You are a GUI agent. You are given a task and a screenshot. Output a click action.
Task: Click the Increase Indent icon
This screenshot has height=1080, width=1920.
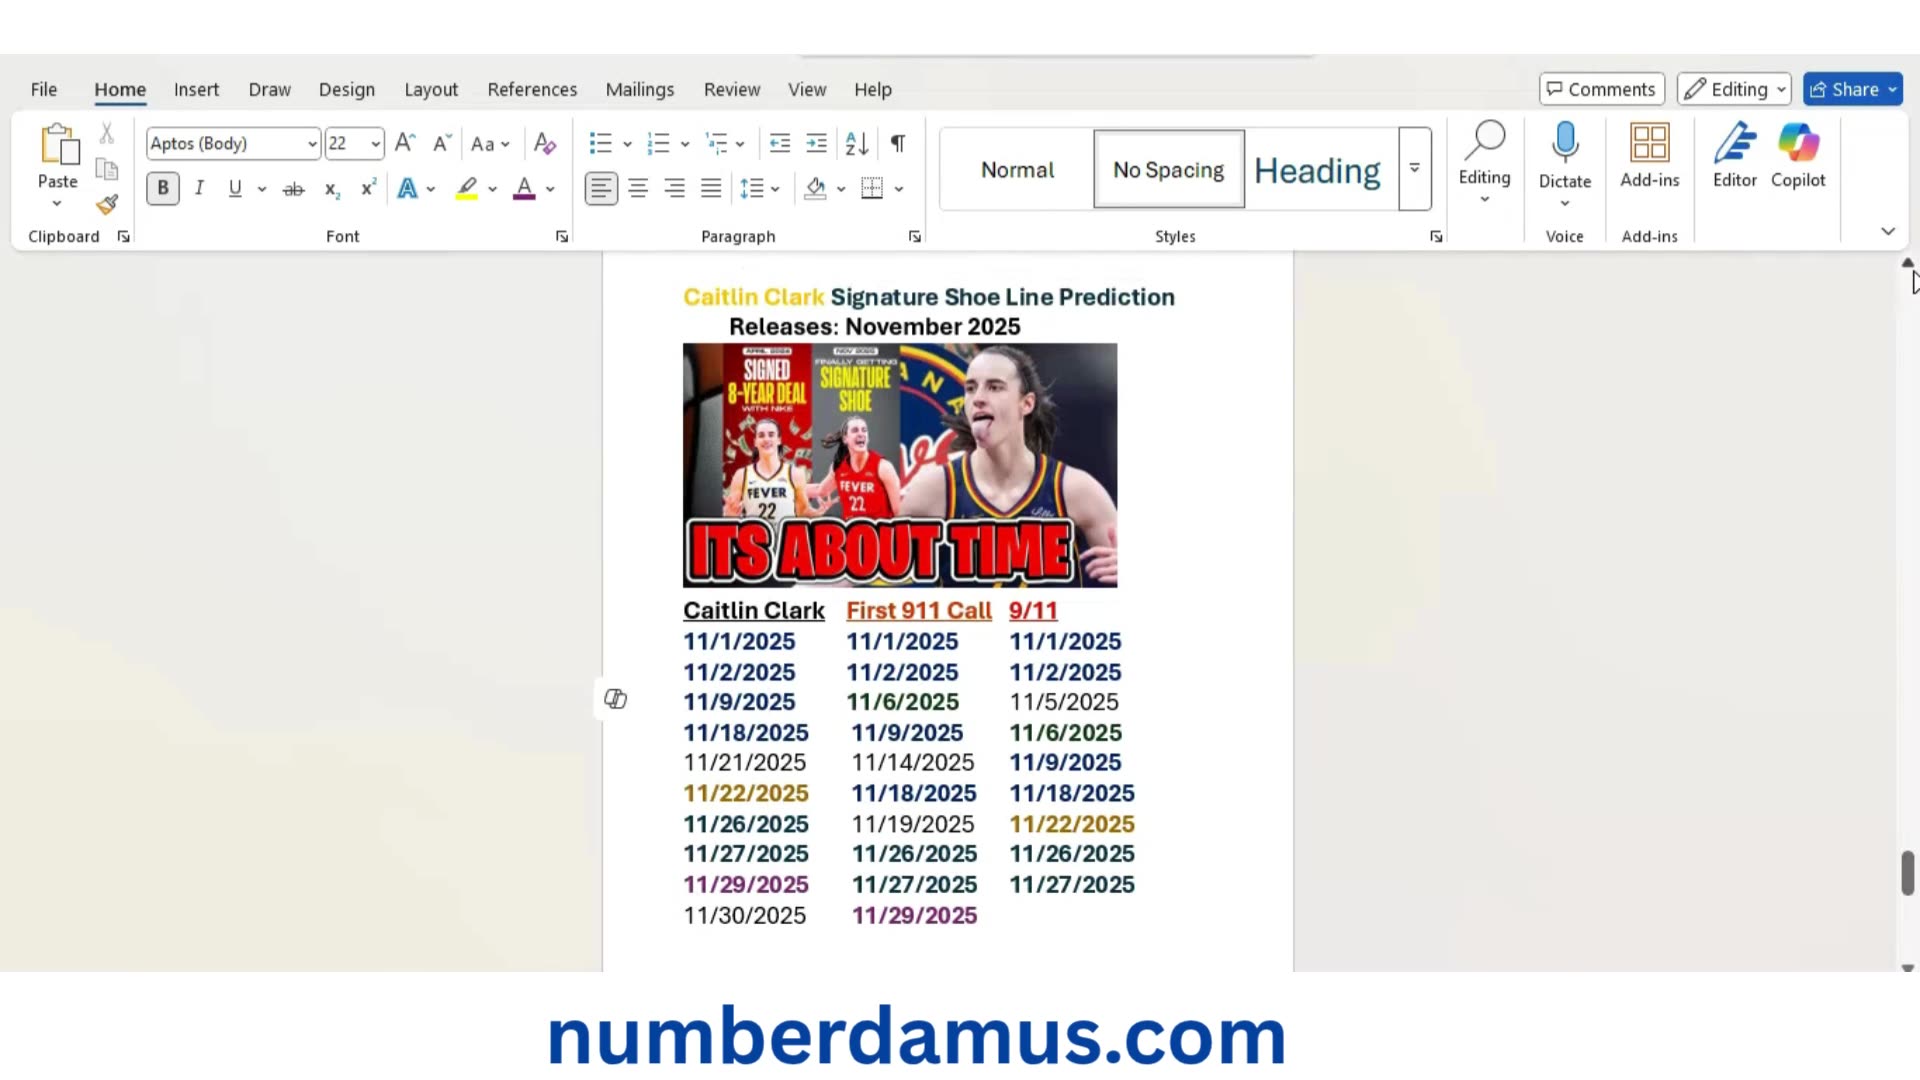pyautogui.click(x=817, y=144)
